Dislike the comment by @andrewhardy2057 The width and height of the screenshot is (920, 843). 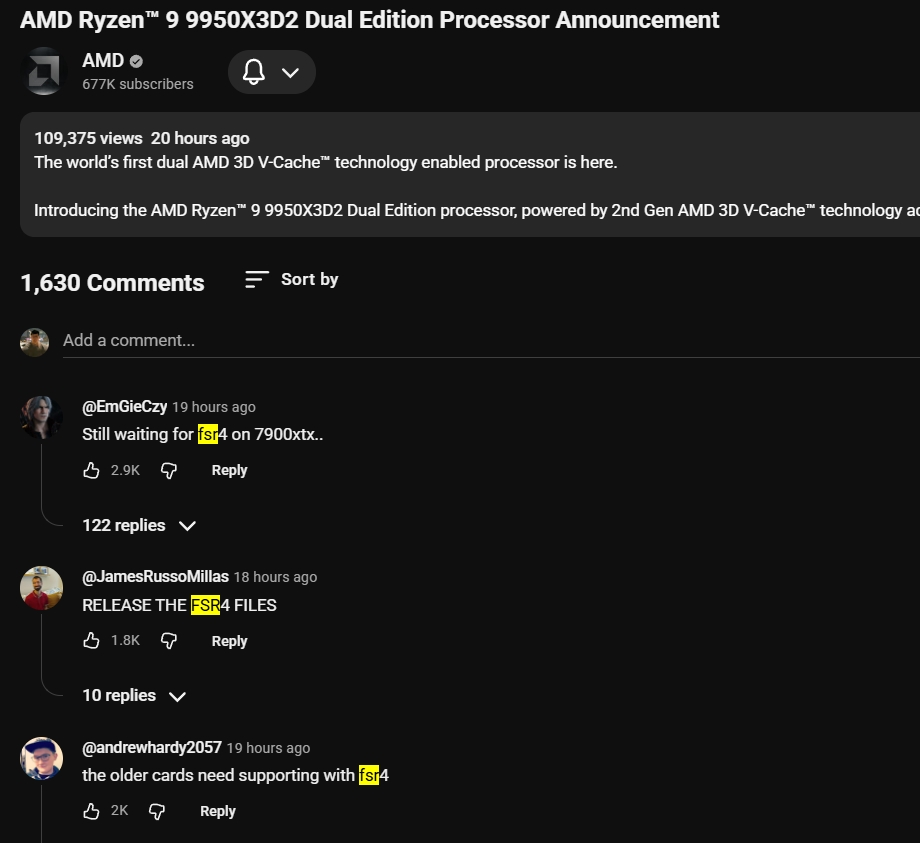tap(157, 811)
